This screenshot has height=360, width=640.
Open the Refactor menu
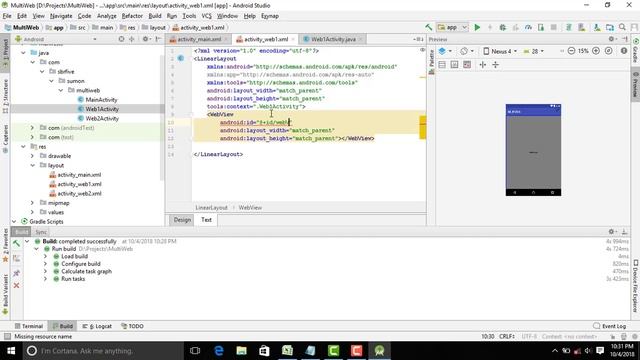(x=132, y=16)
